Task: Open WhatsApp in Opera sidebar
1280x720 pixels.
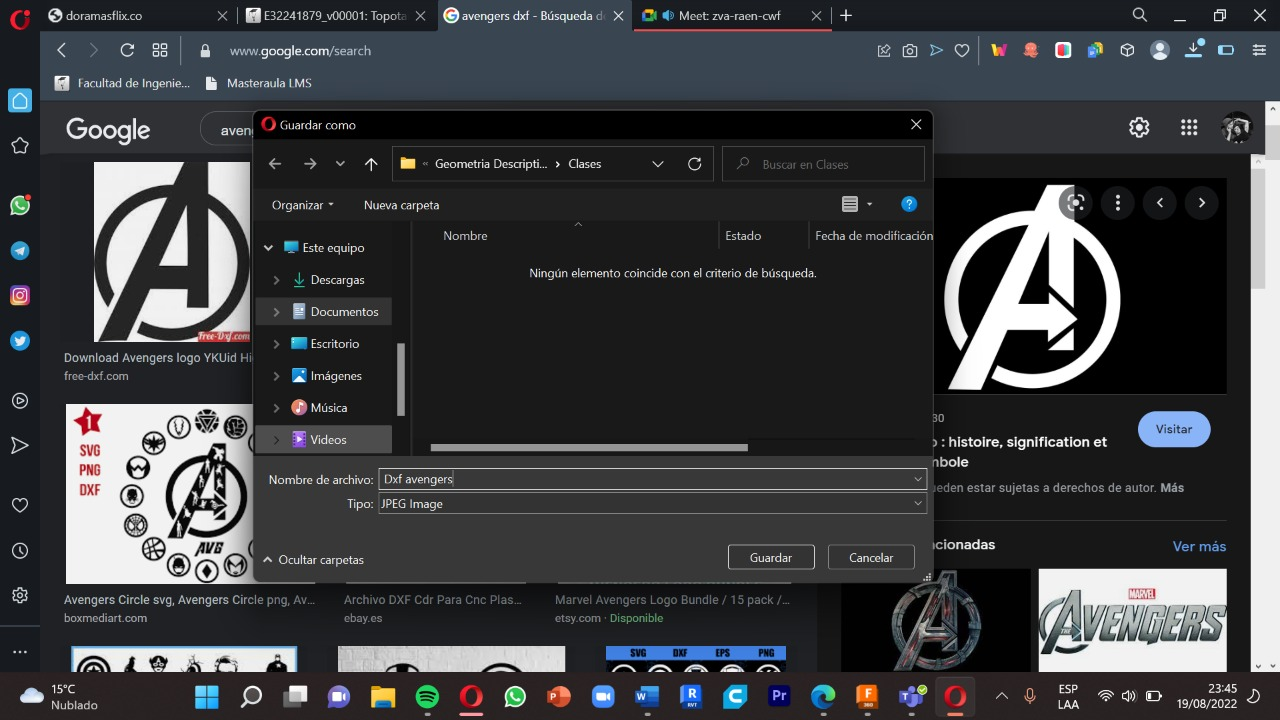Action: coord(20,205)
